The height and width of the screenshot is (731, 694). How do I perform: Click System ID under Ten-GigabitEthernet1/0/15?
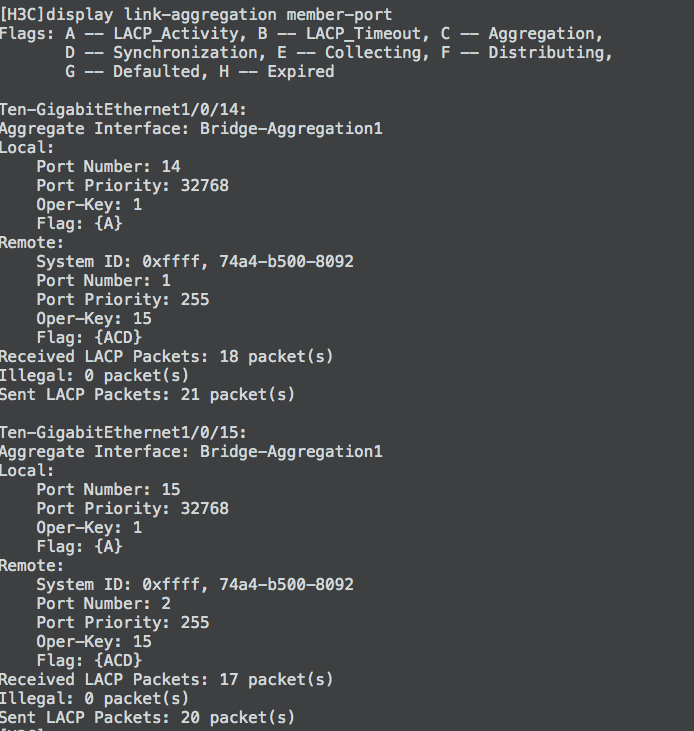195,584
